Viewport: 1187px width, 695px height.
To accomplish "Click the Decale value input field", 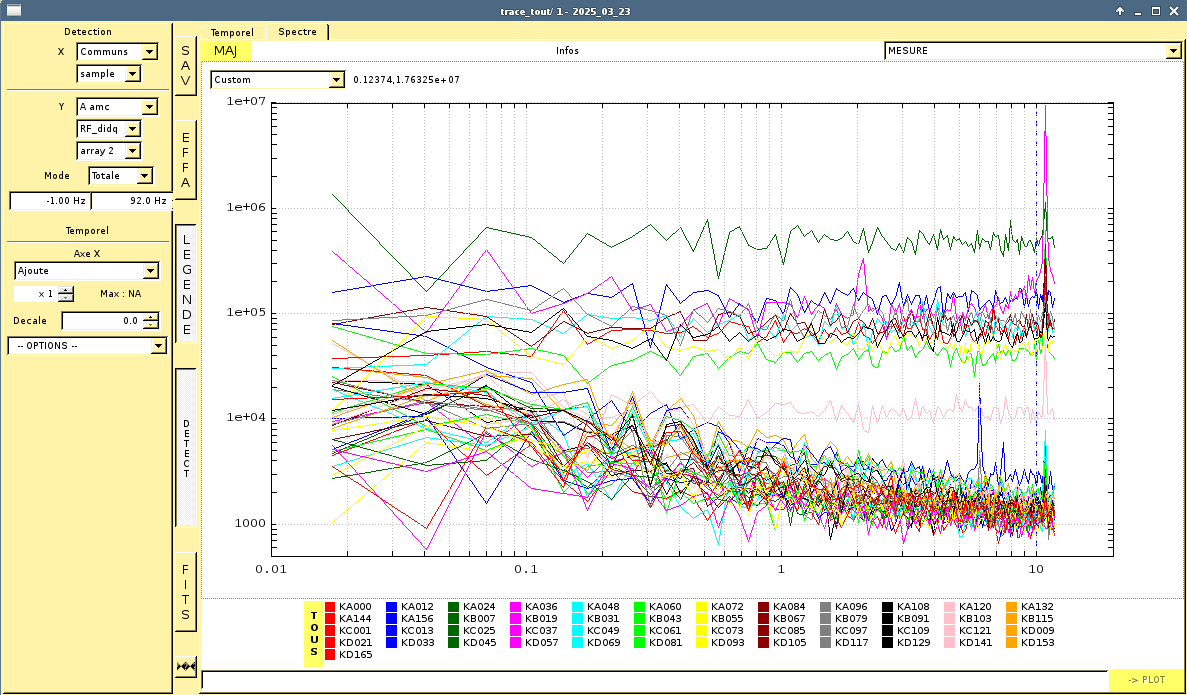I will coord(102,321).
